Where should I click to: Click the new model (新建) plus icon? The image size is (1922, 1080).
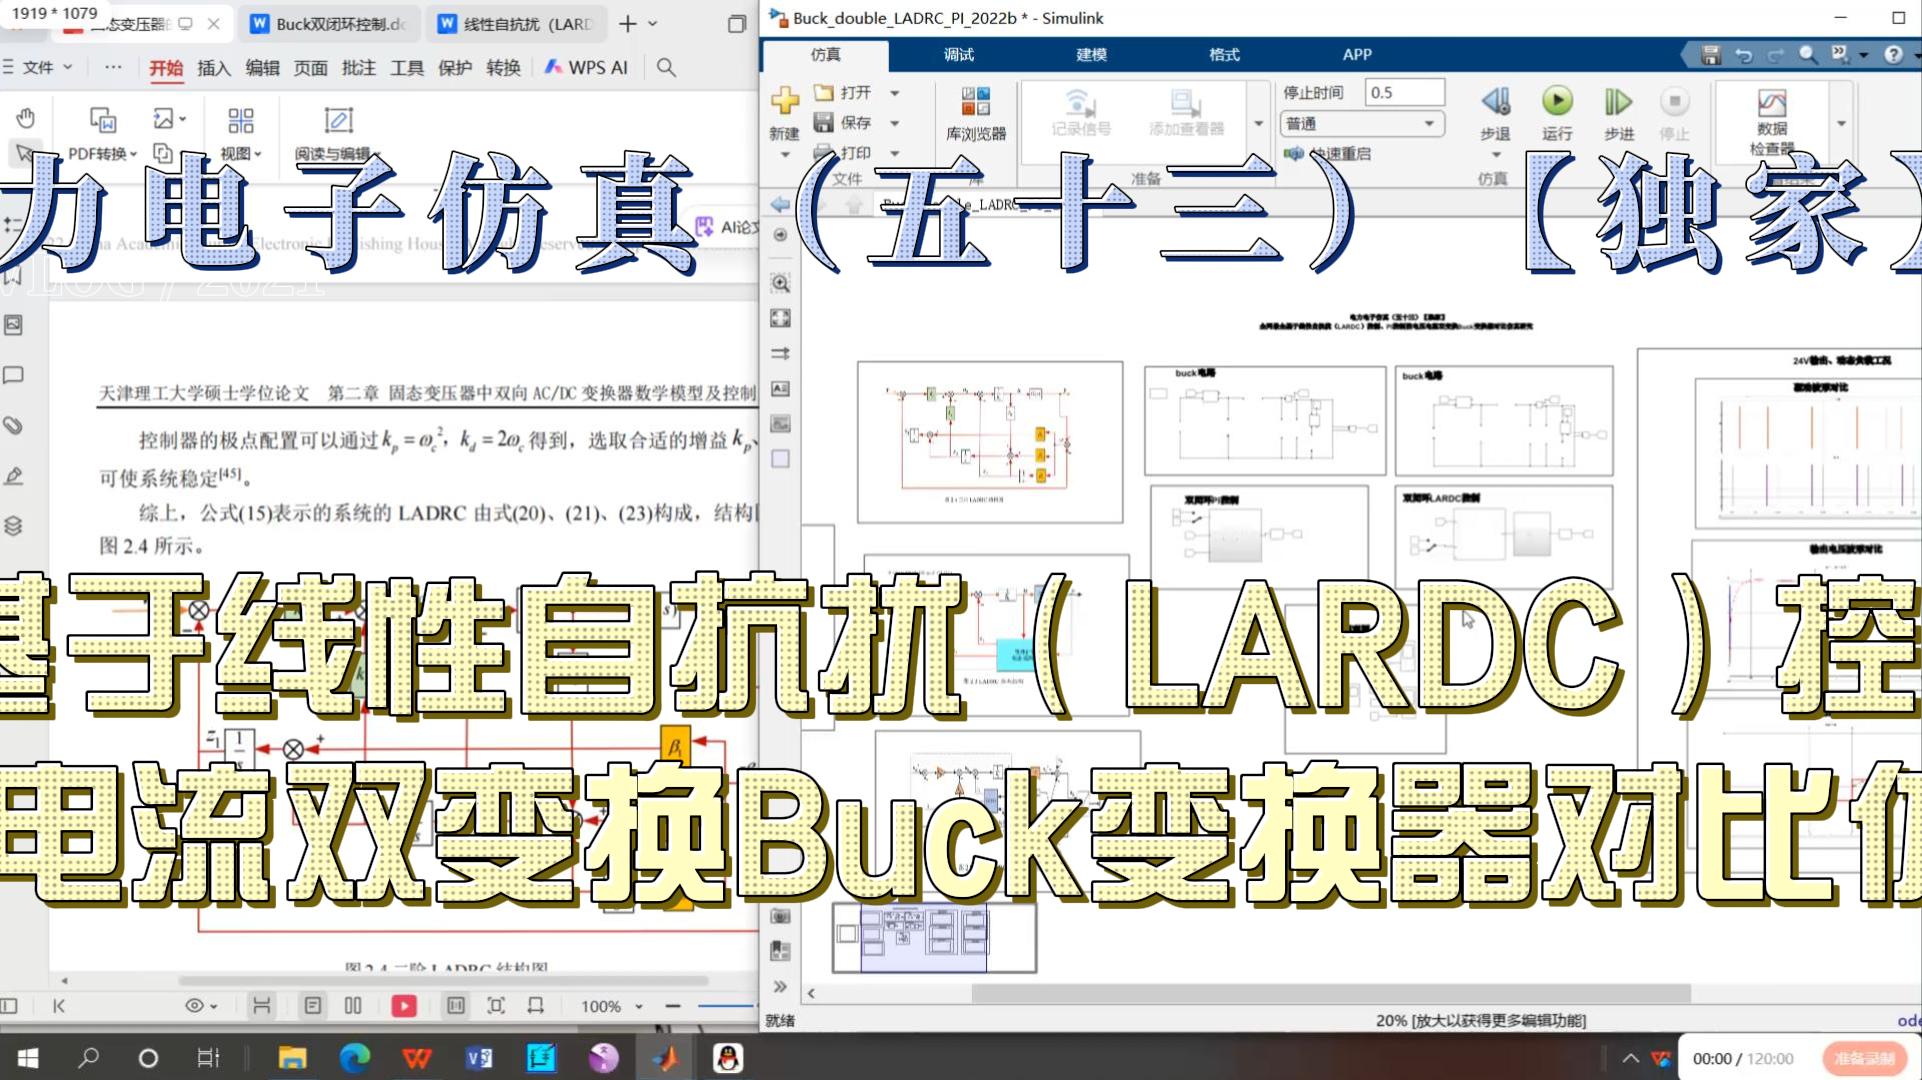pyautogui.click(x=784, y=100)
